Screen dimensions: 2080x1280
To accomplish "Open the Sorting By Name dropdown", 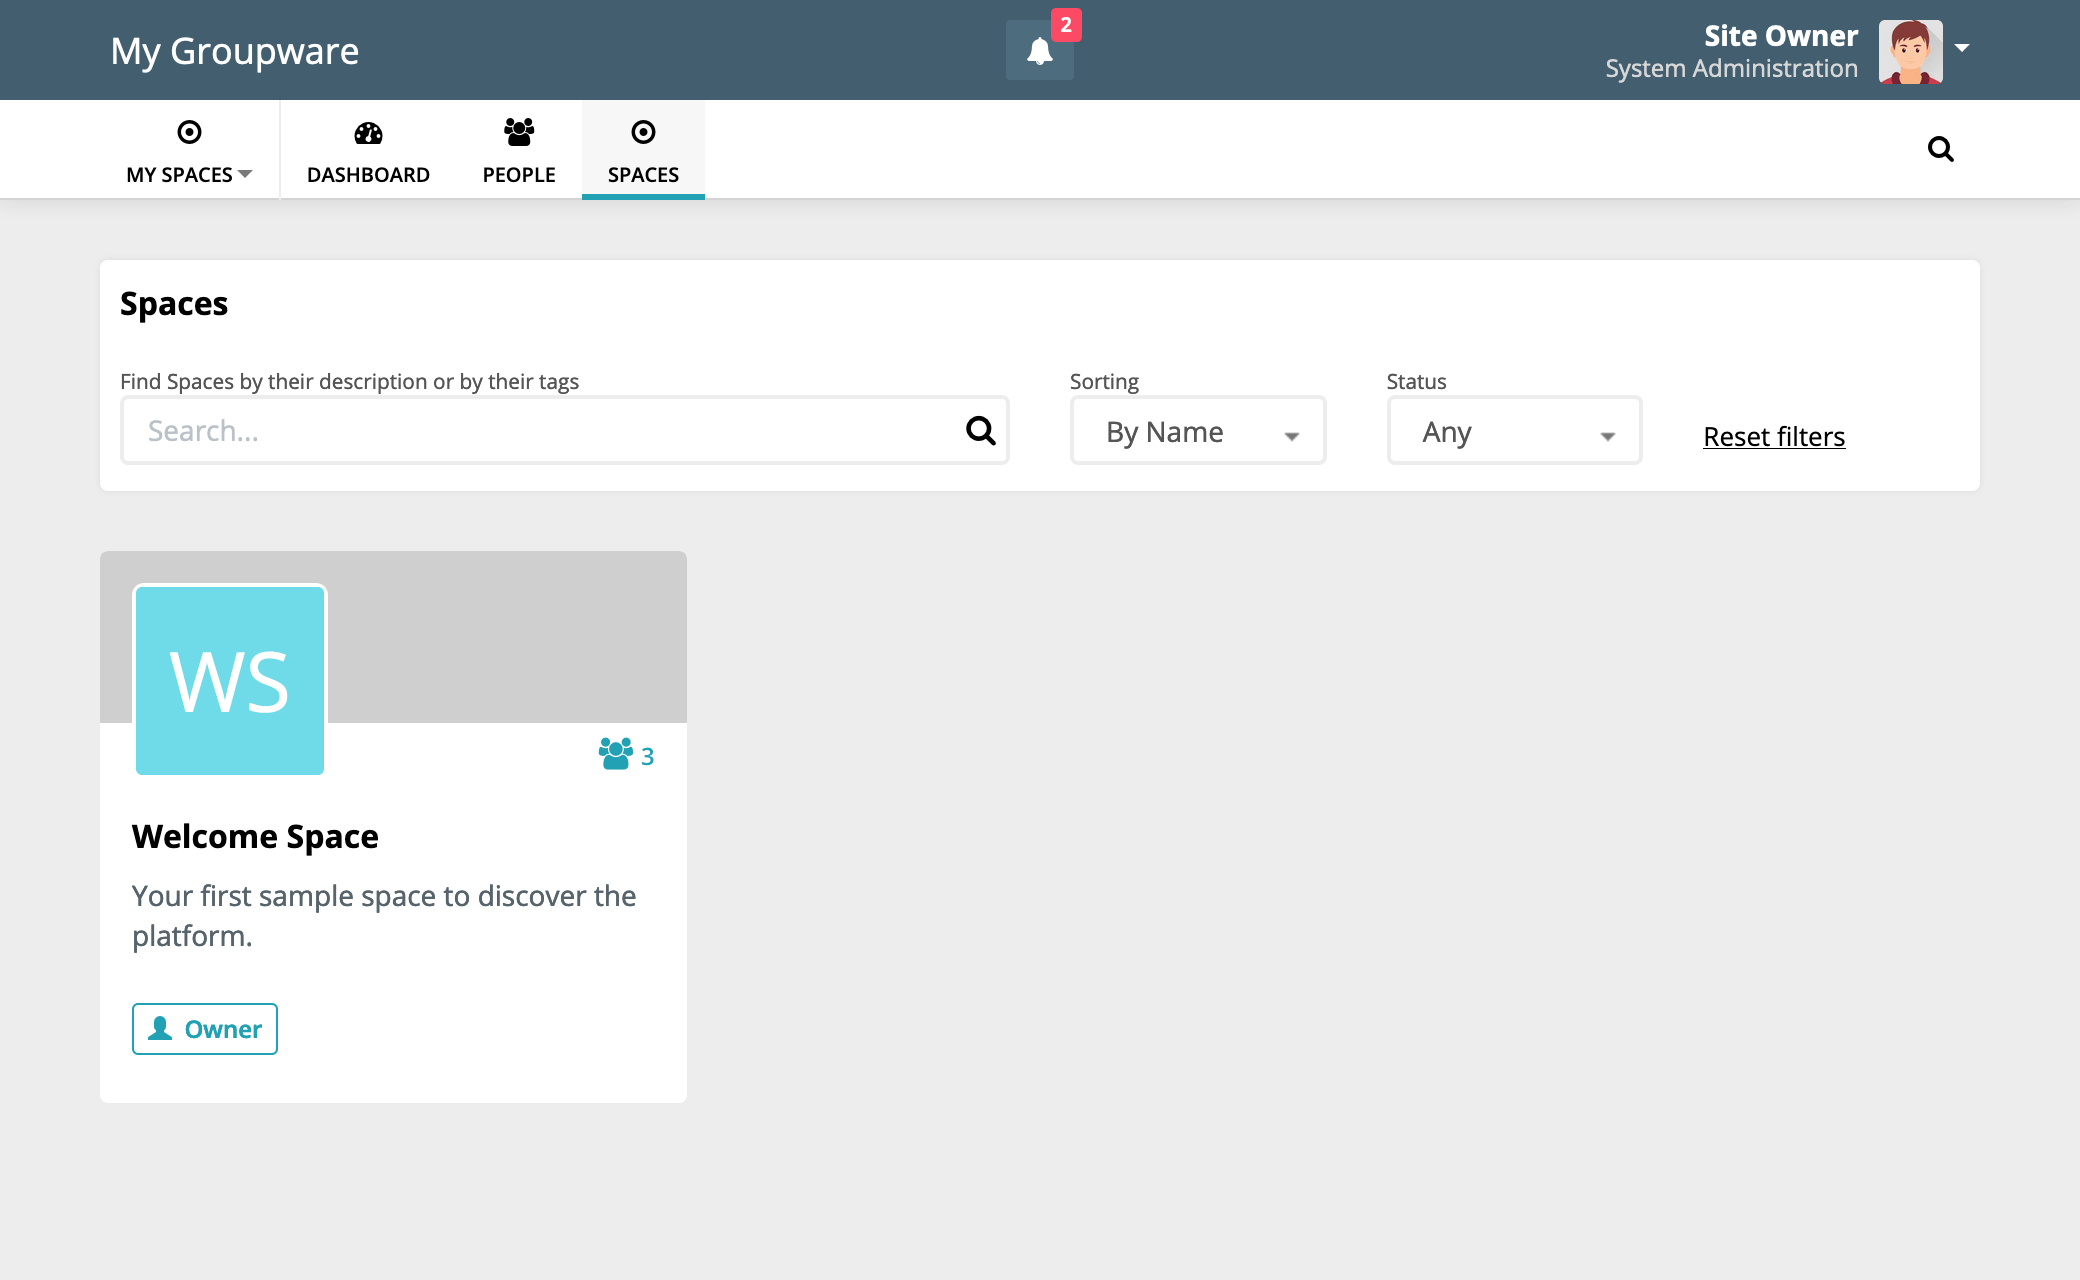I will pos(1197,432).
